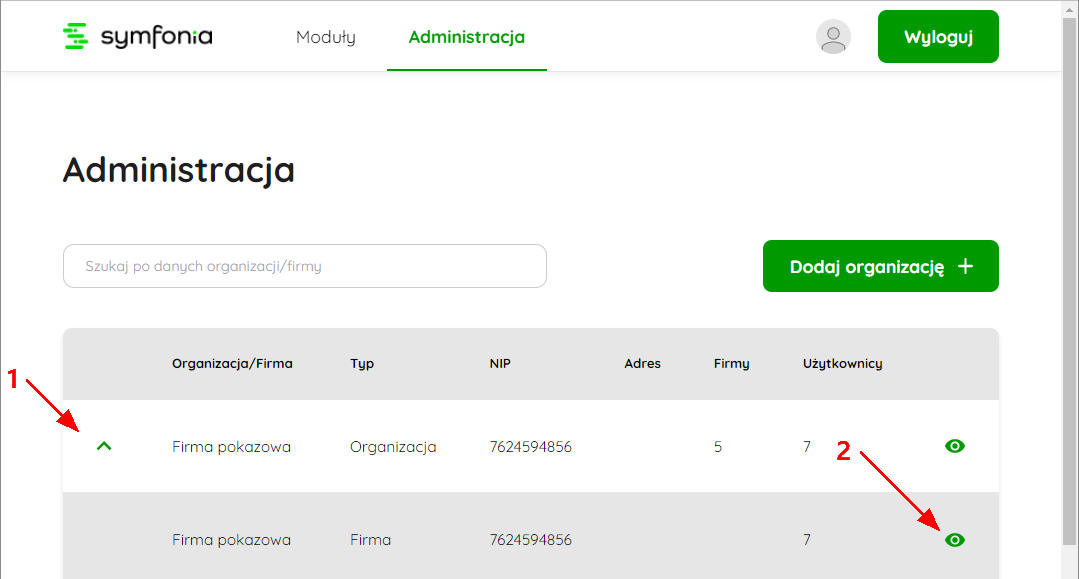Viewport: 1079px width, 579px height.
Task: Click the Użytkownicy column header
Action: pyautogui.click(x=842, y=364)
